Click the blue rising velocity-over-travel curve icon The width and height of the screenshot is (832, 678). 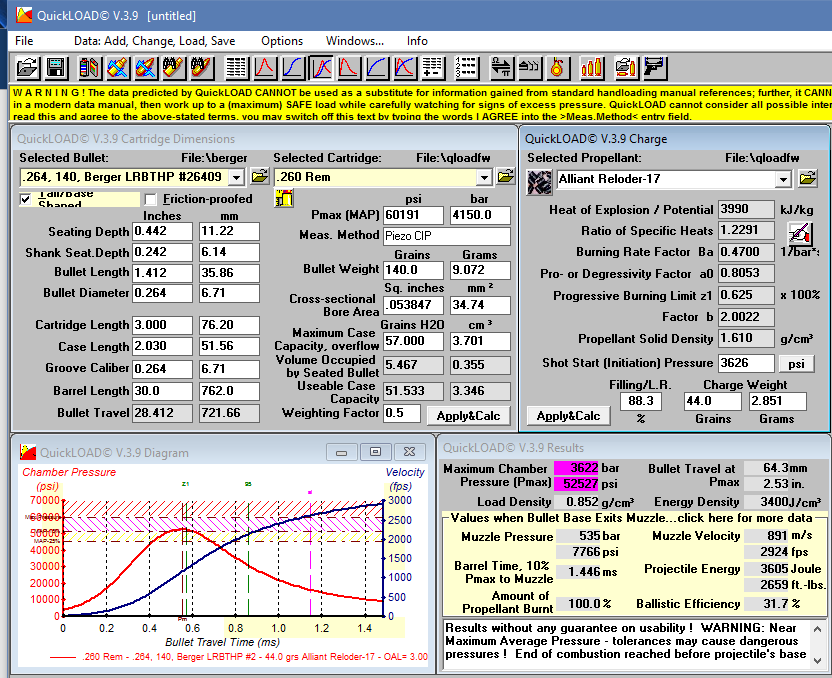(x=377, y=67)
